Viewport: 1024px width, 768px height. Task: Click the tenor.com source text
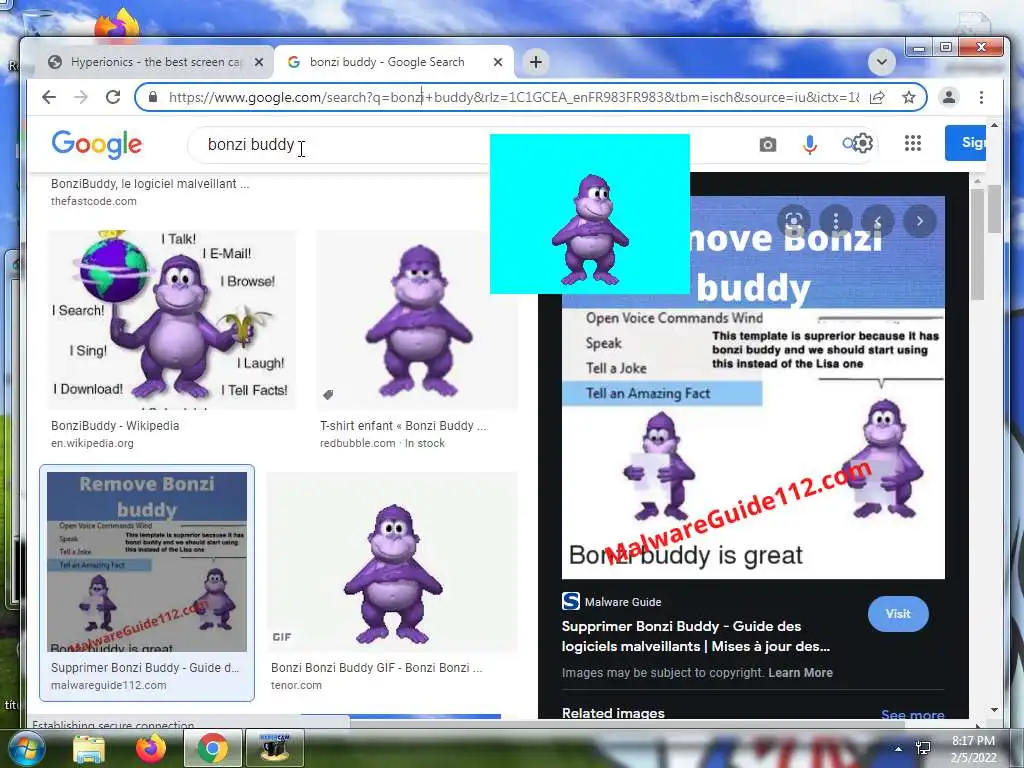point(296,685)
